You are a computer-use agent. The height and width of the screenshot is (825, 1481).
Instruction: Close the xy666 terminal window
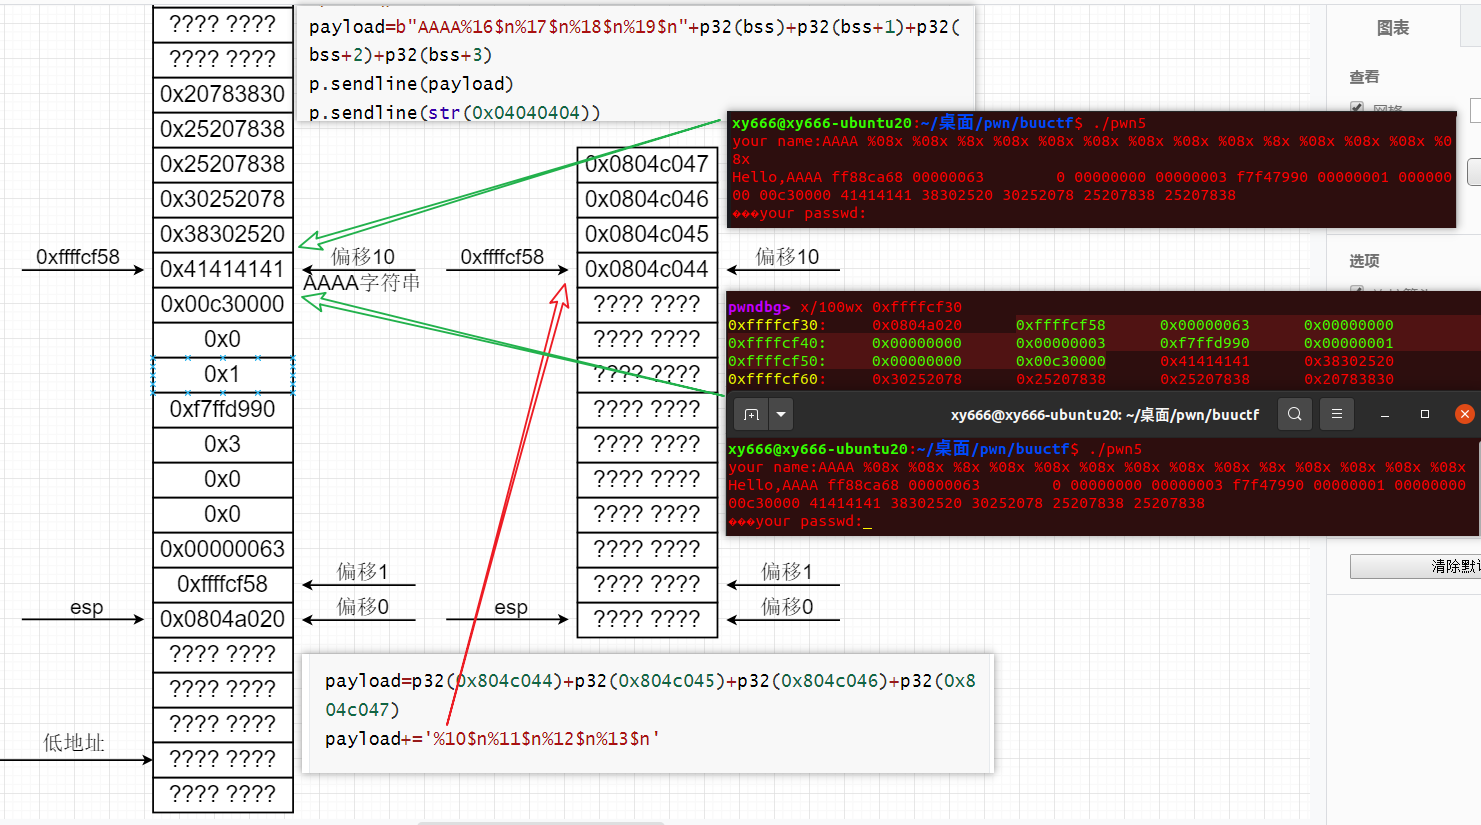[x=1465, y=414]
